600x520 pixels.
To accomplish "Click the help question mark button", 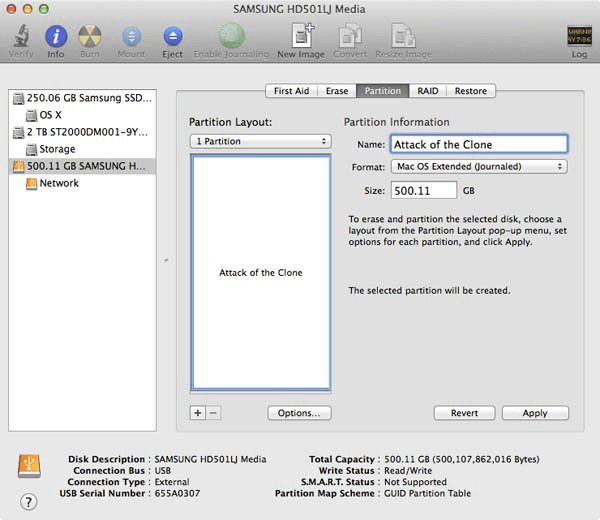I will click(29, 502).
